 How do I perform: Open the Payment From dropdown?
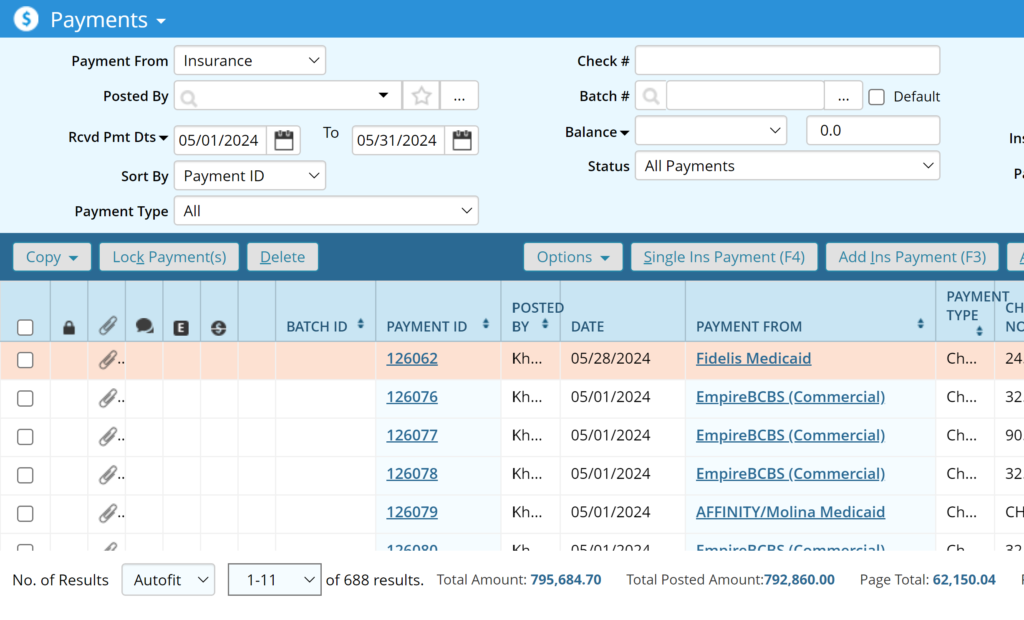pos(250,61)
